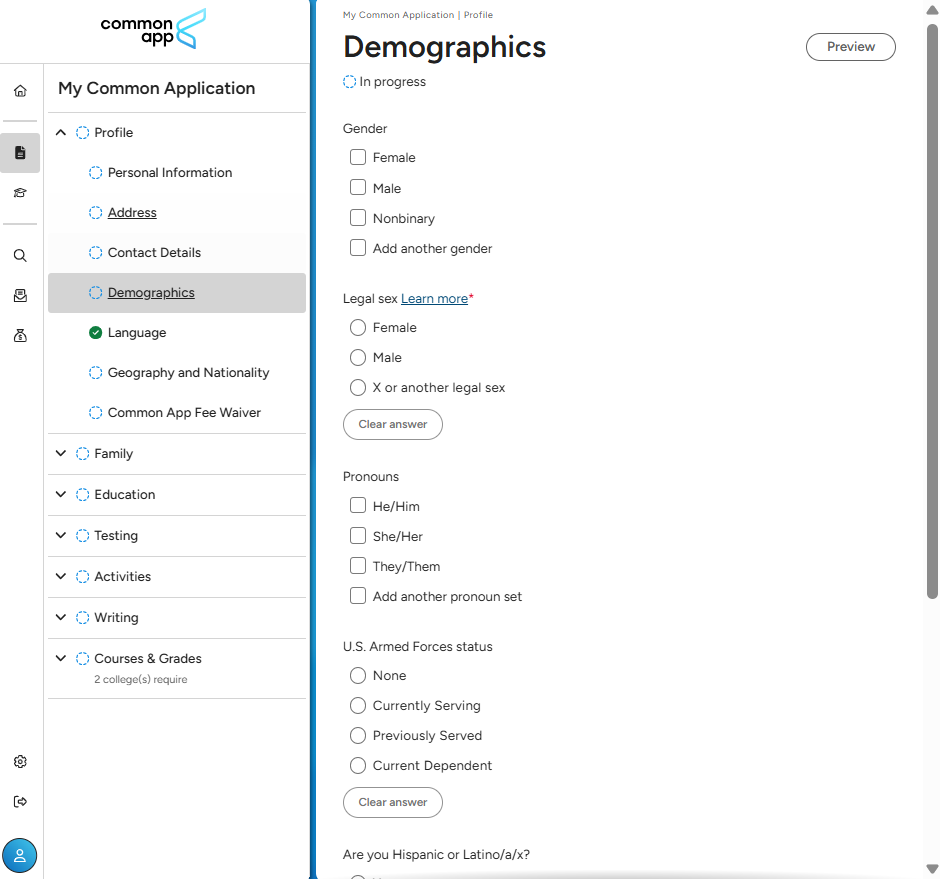Check the Nonbinary gender checkbox
This screenshot has height=879, width=940.
point(358,218)
